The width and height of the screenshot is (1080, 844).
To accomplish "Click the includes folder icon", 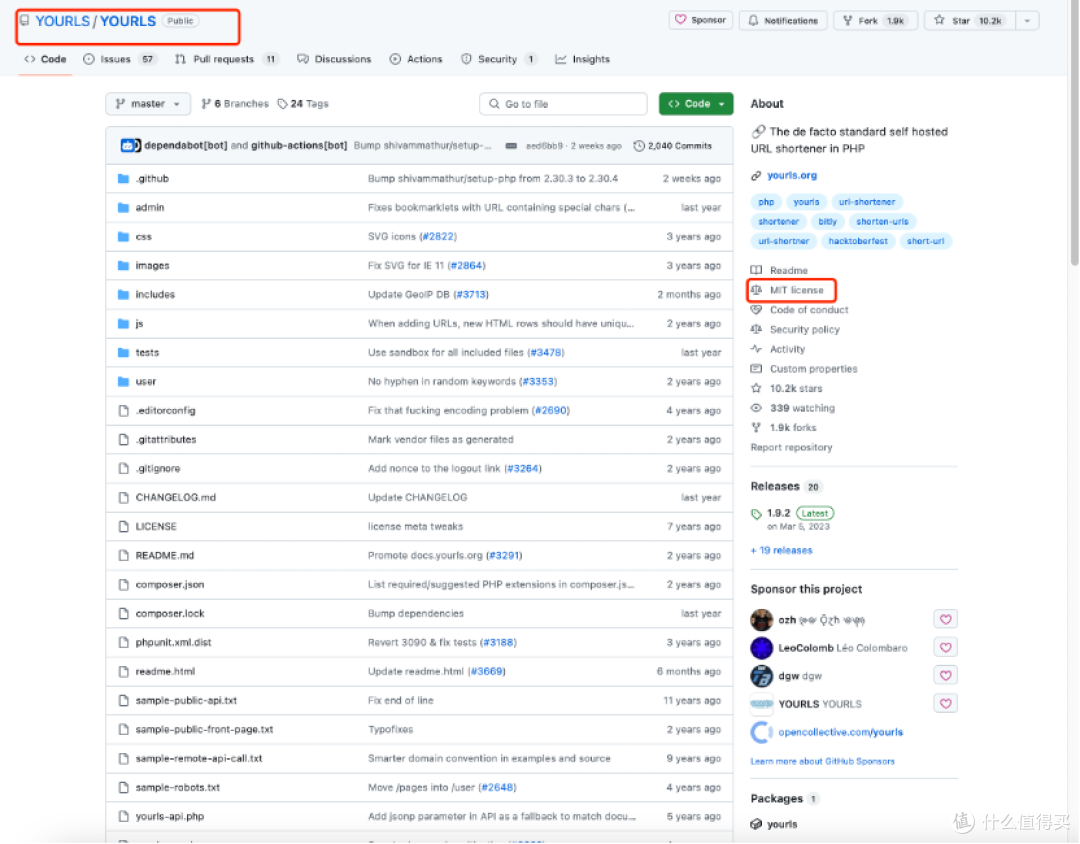I will 123,294.
